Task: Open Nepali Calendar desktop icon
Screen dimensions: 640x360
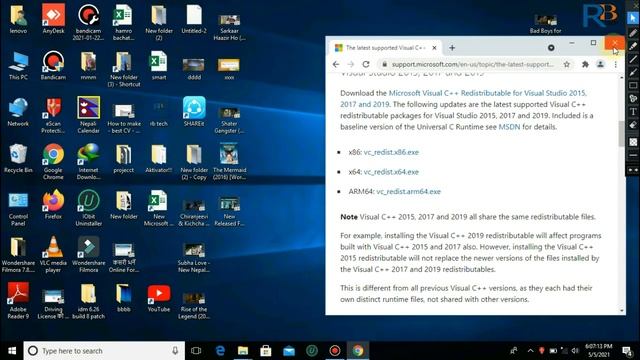Action: click(89, 114)
